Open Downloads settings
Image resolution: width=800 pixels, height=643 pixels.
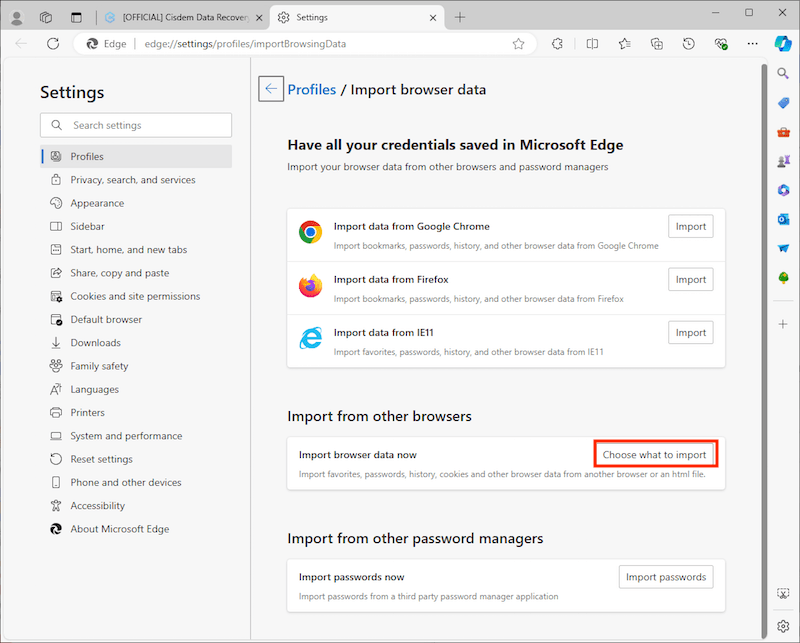point(136,343)
